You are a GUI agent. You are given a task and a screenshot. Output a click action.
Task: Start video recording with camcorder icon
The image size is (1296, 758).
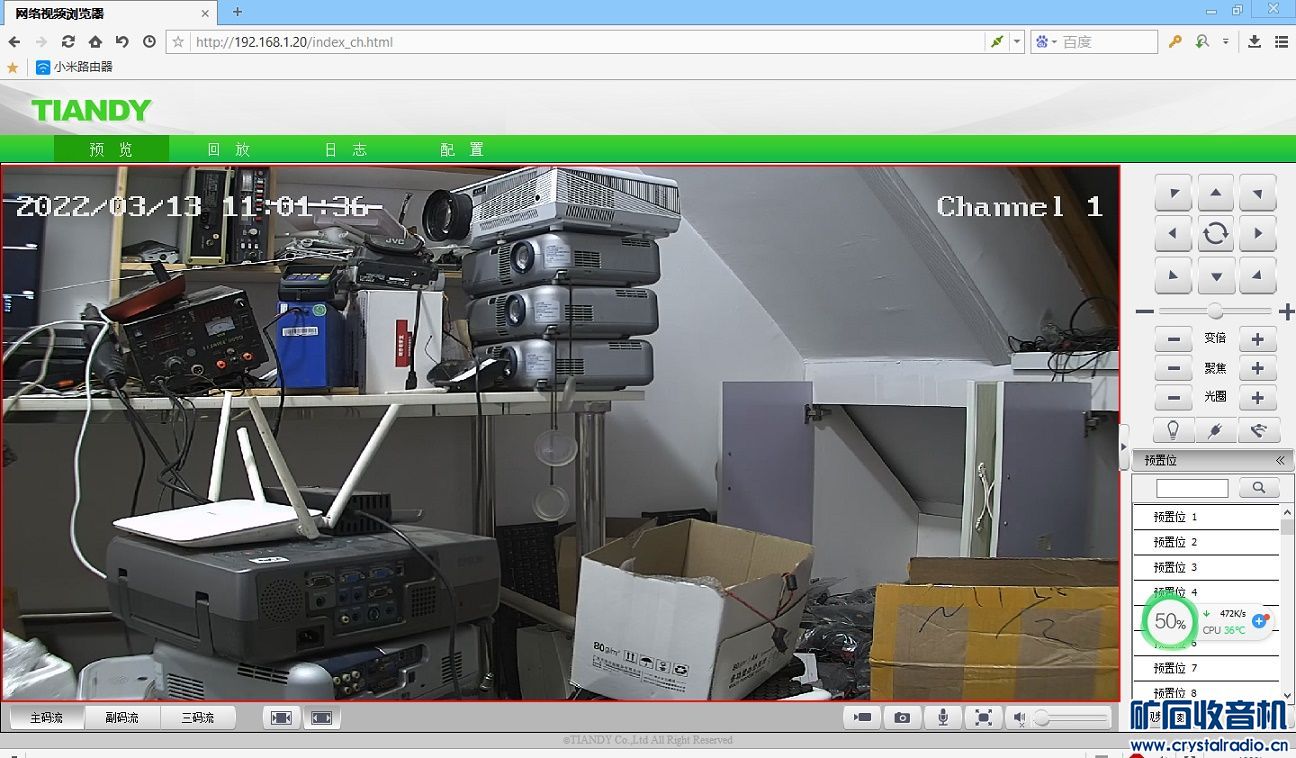point(861,717)
